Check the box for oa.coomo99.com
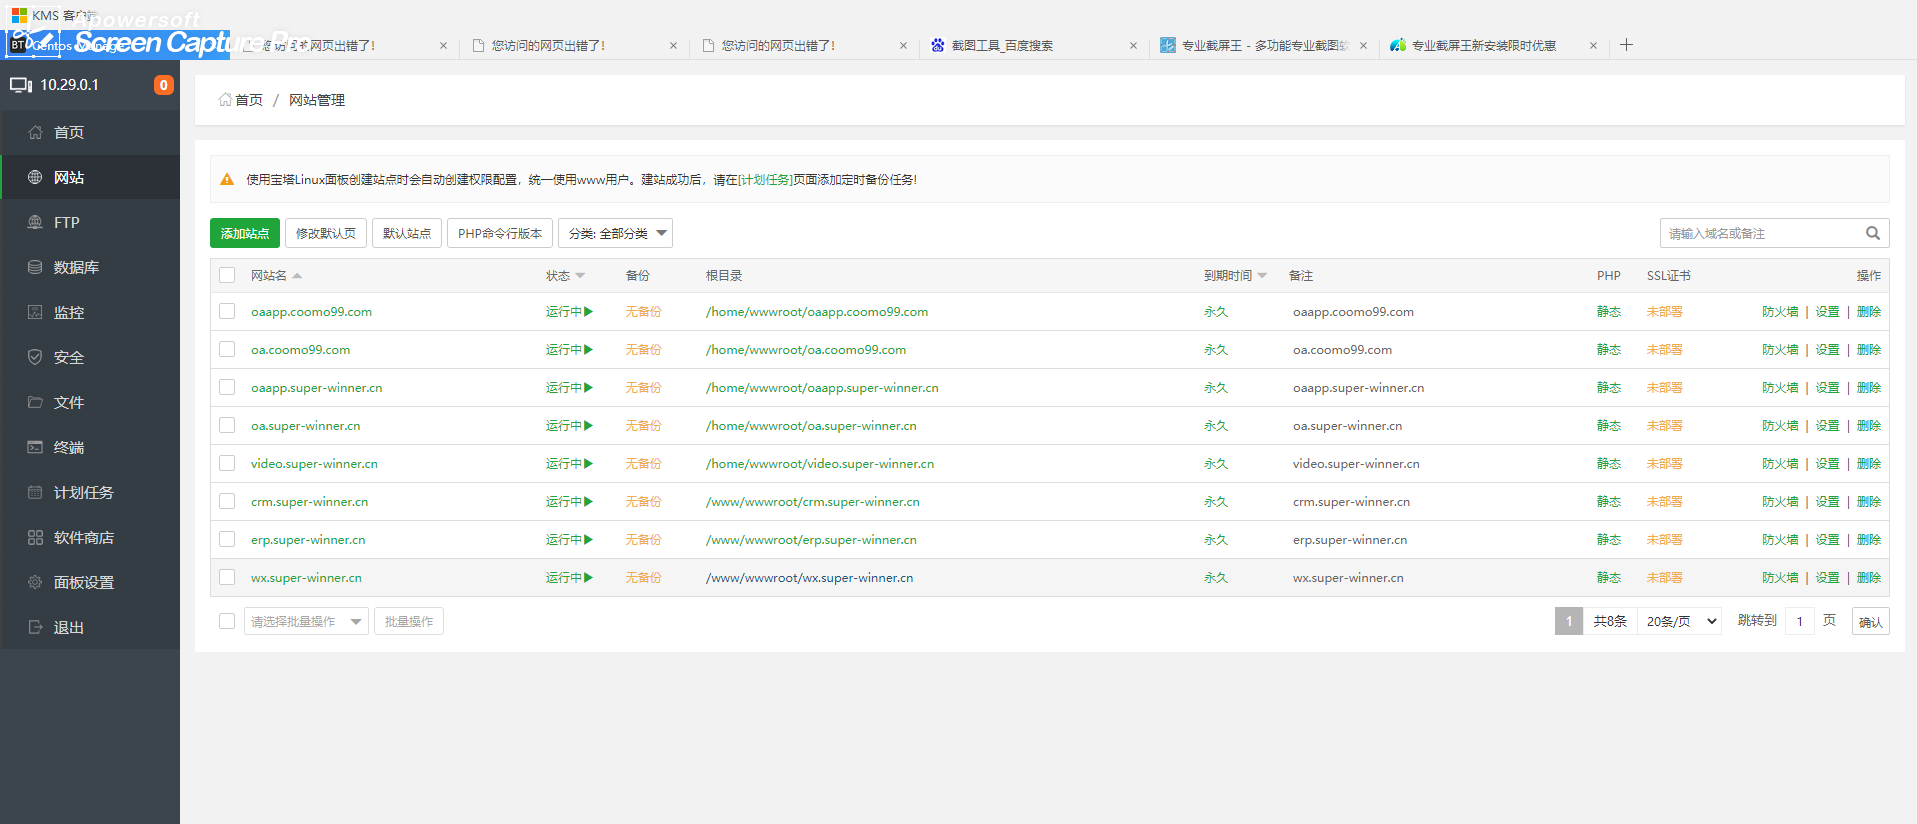 [x=227, y=349]
